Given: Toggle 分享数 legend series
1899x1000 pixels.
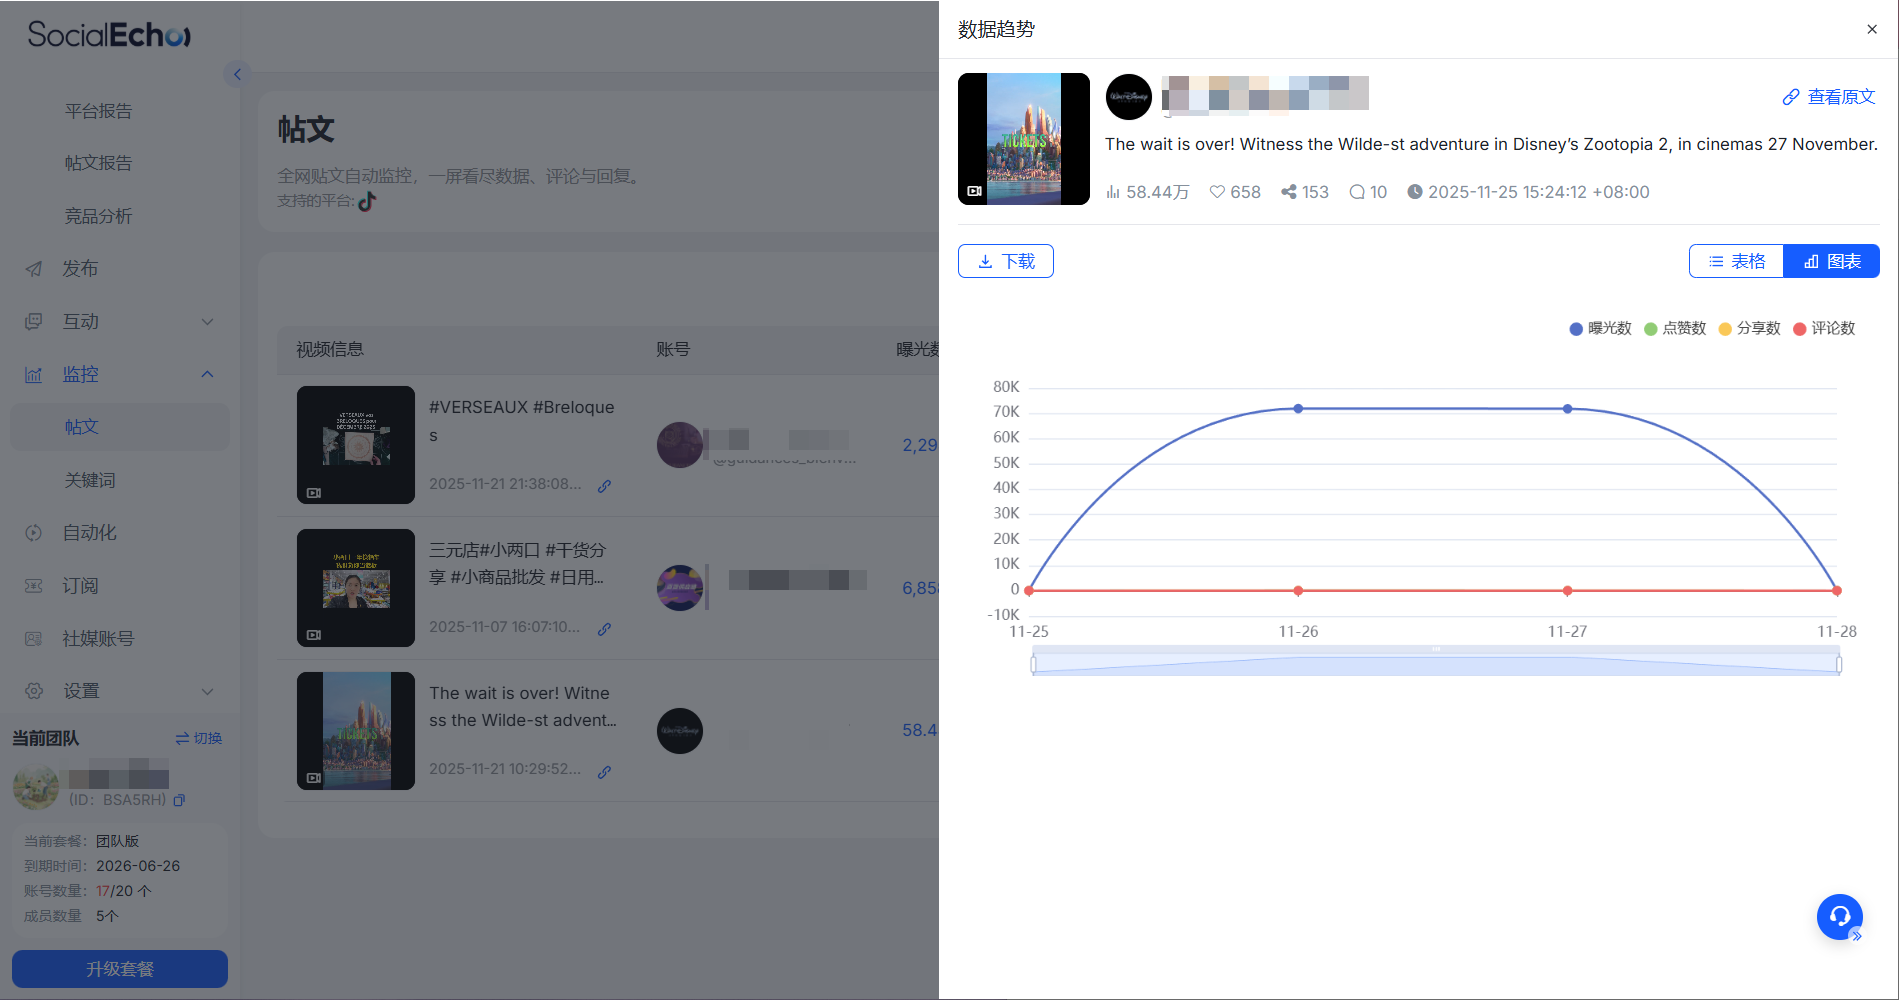Looking at the screenshot, I should (x=1749, y=328).
